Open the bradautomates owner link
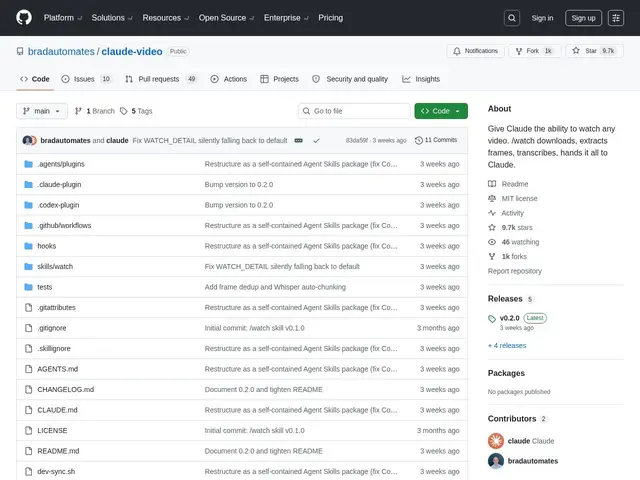This screenshot has width=640, height=480. click(61, 51)
